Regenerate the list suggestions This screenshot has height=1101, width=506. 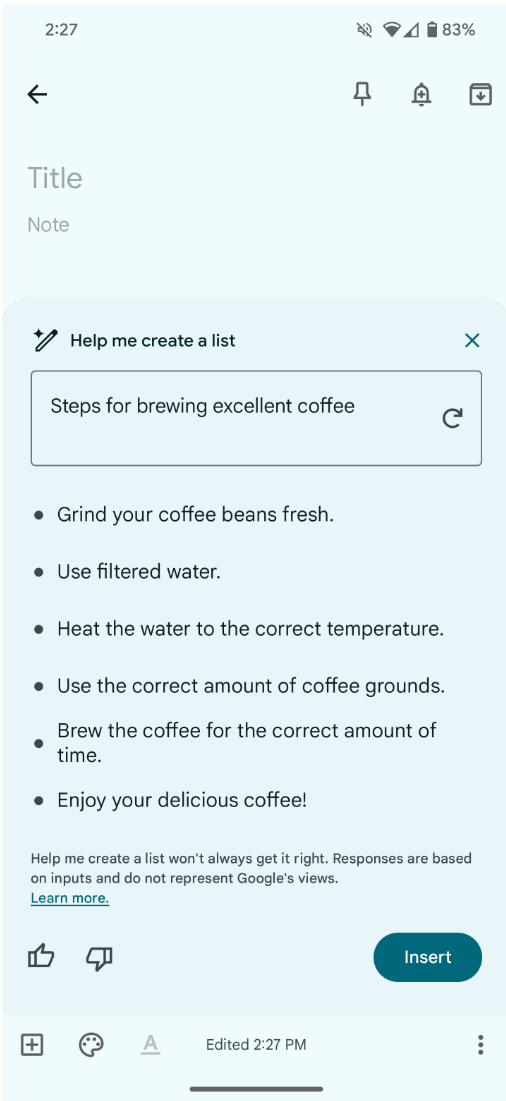point(453,418)
